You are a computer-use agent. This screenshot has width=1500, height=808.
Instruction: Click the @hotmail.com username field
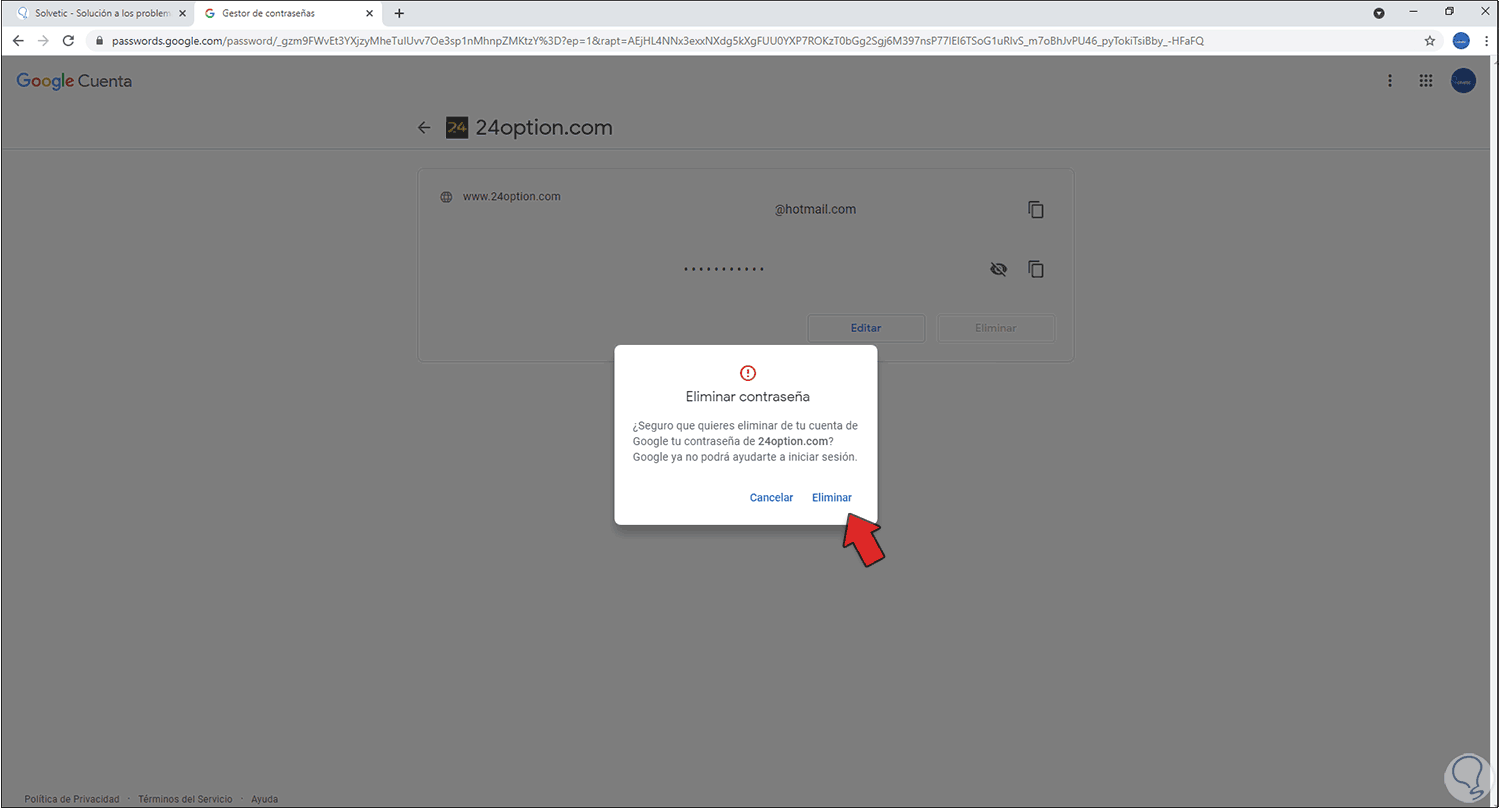point(815,210)
